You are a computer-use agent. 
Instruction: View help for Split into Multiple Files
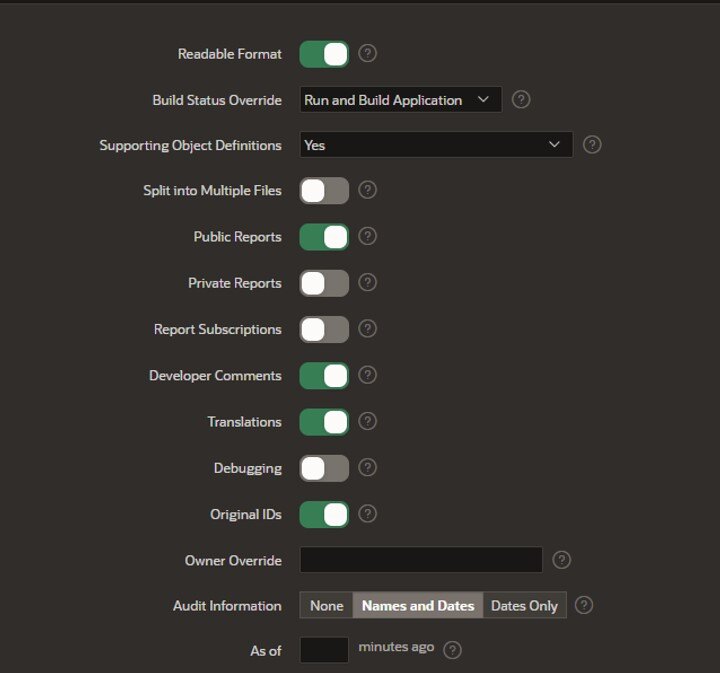367,190
